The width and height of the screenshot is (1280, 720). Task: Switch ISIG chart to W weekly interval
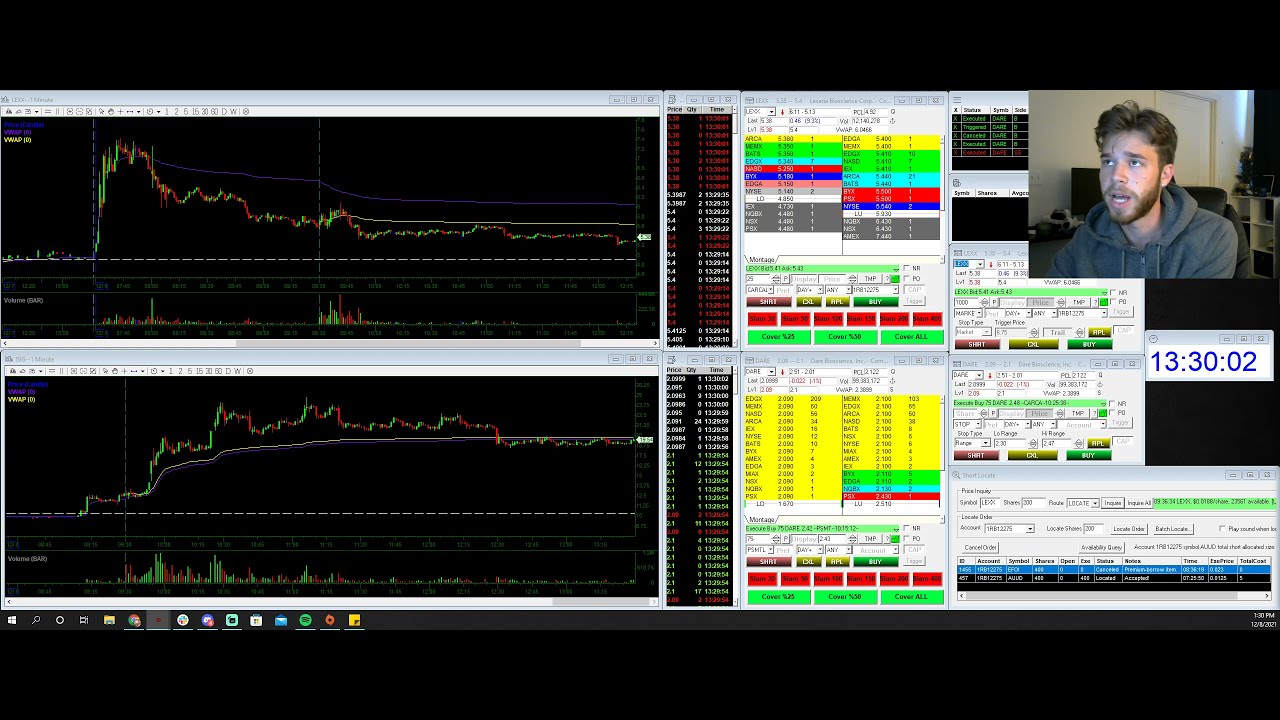237,371
